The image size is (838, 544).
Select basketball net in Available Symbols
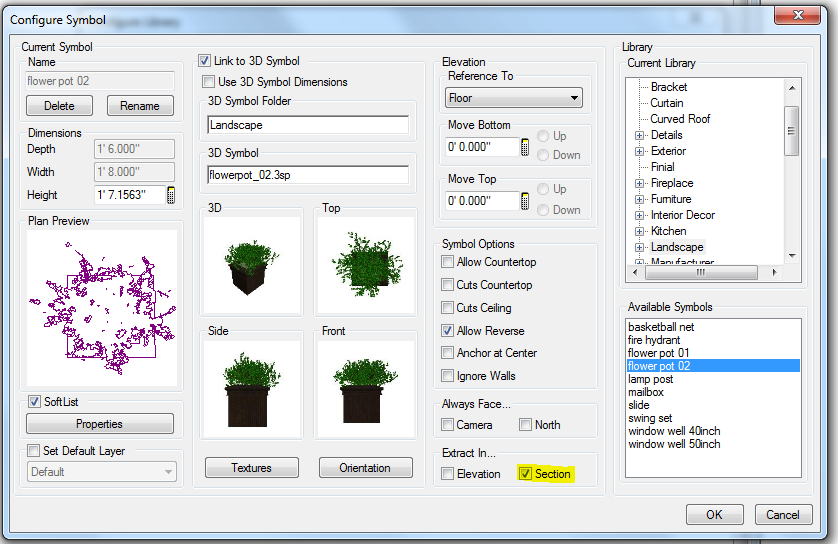click(x=661, y=327)
